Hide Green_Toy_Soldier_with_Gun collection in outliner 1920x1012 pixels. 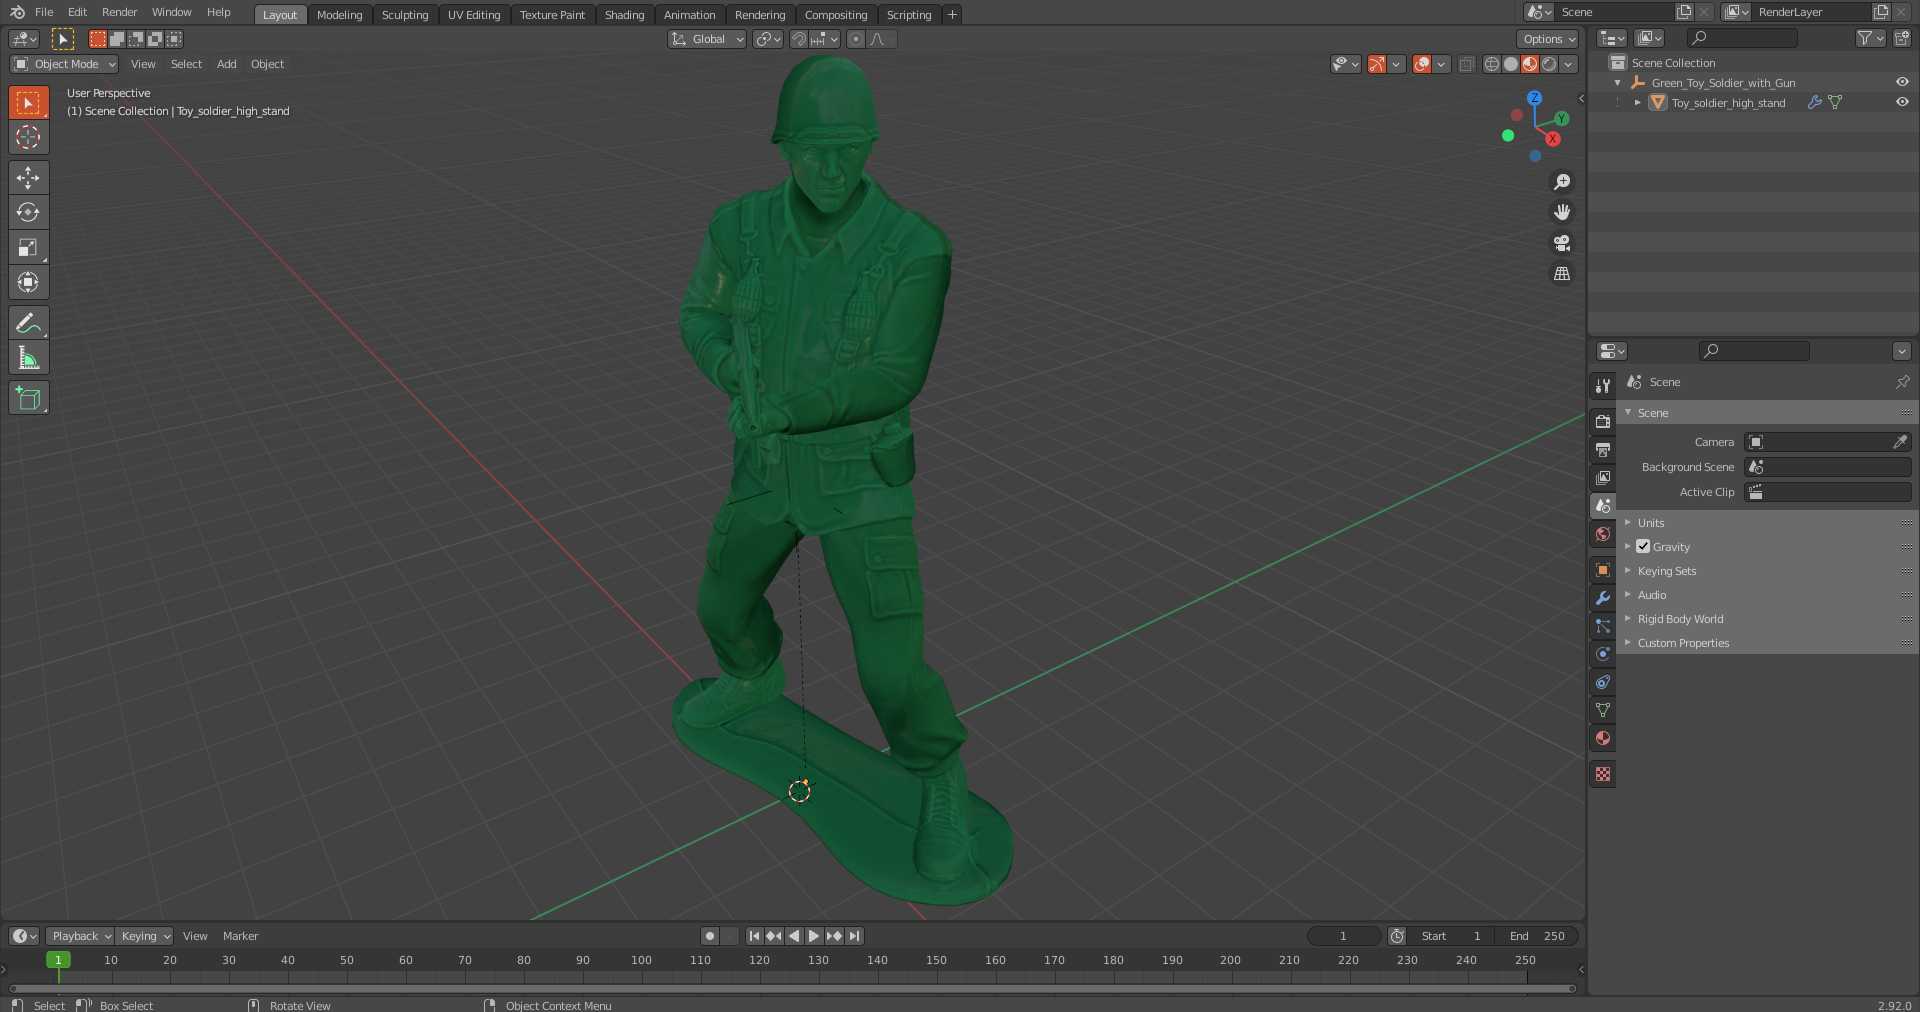1902,82
